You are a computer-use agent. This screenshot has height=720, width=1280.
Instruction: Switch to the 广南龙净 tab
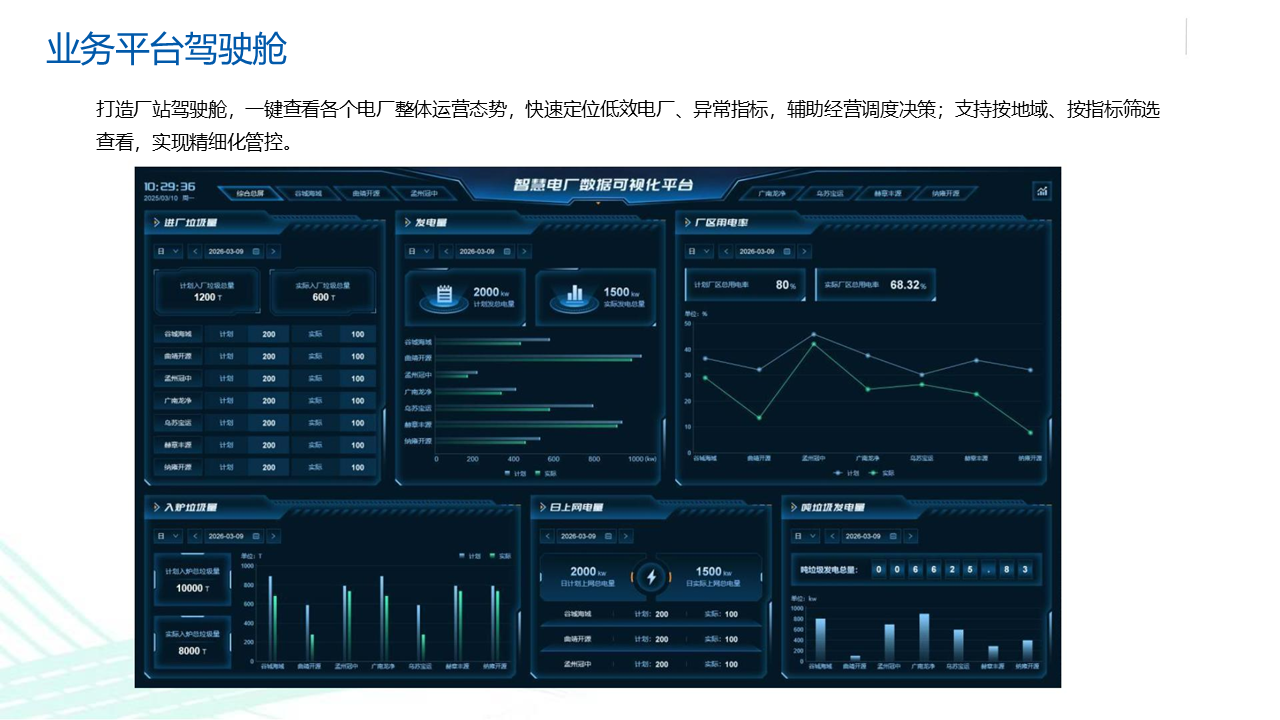pos(772,193)
